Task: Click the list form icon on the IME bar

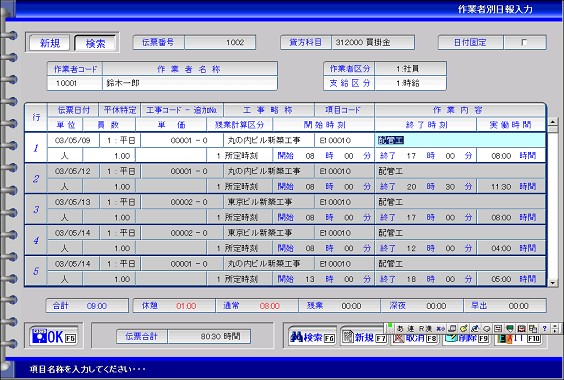Action: [498, 329]
